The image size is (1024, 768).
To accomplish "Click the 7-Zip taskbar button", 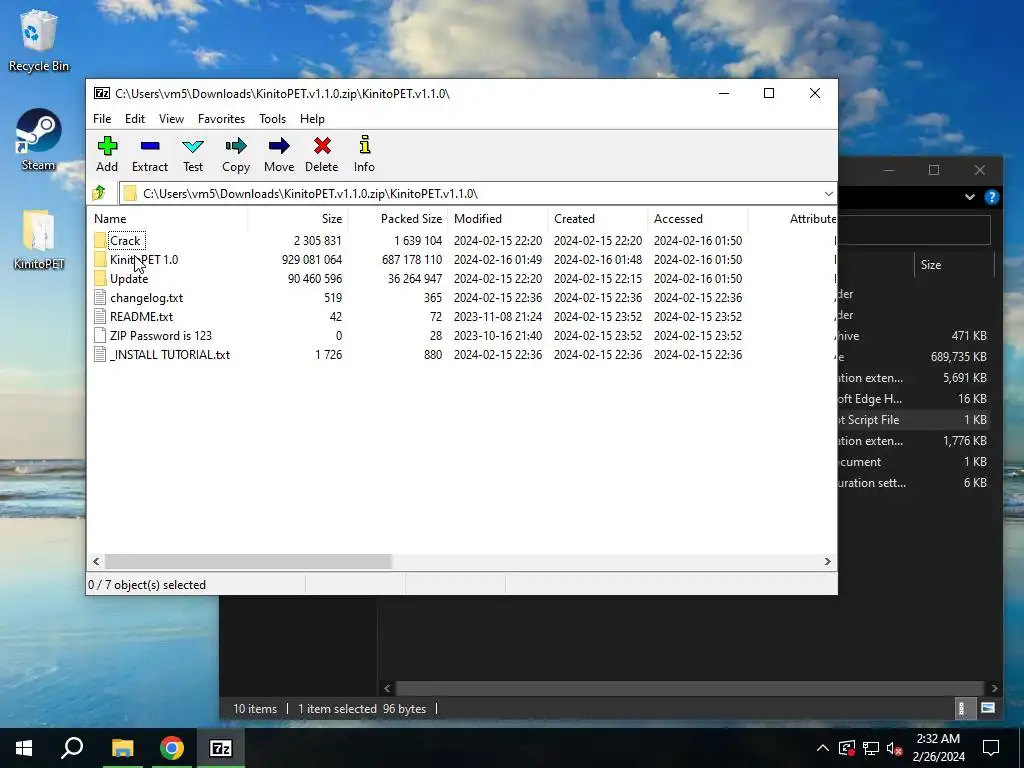I will click(221, 748).
